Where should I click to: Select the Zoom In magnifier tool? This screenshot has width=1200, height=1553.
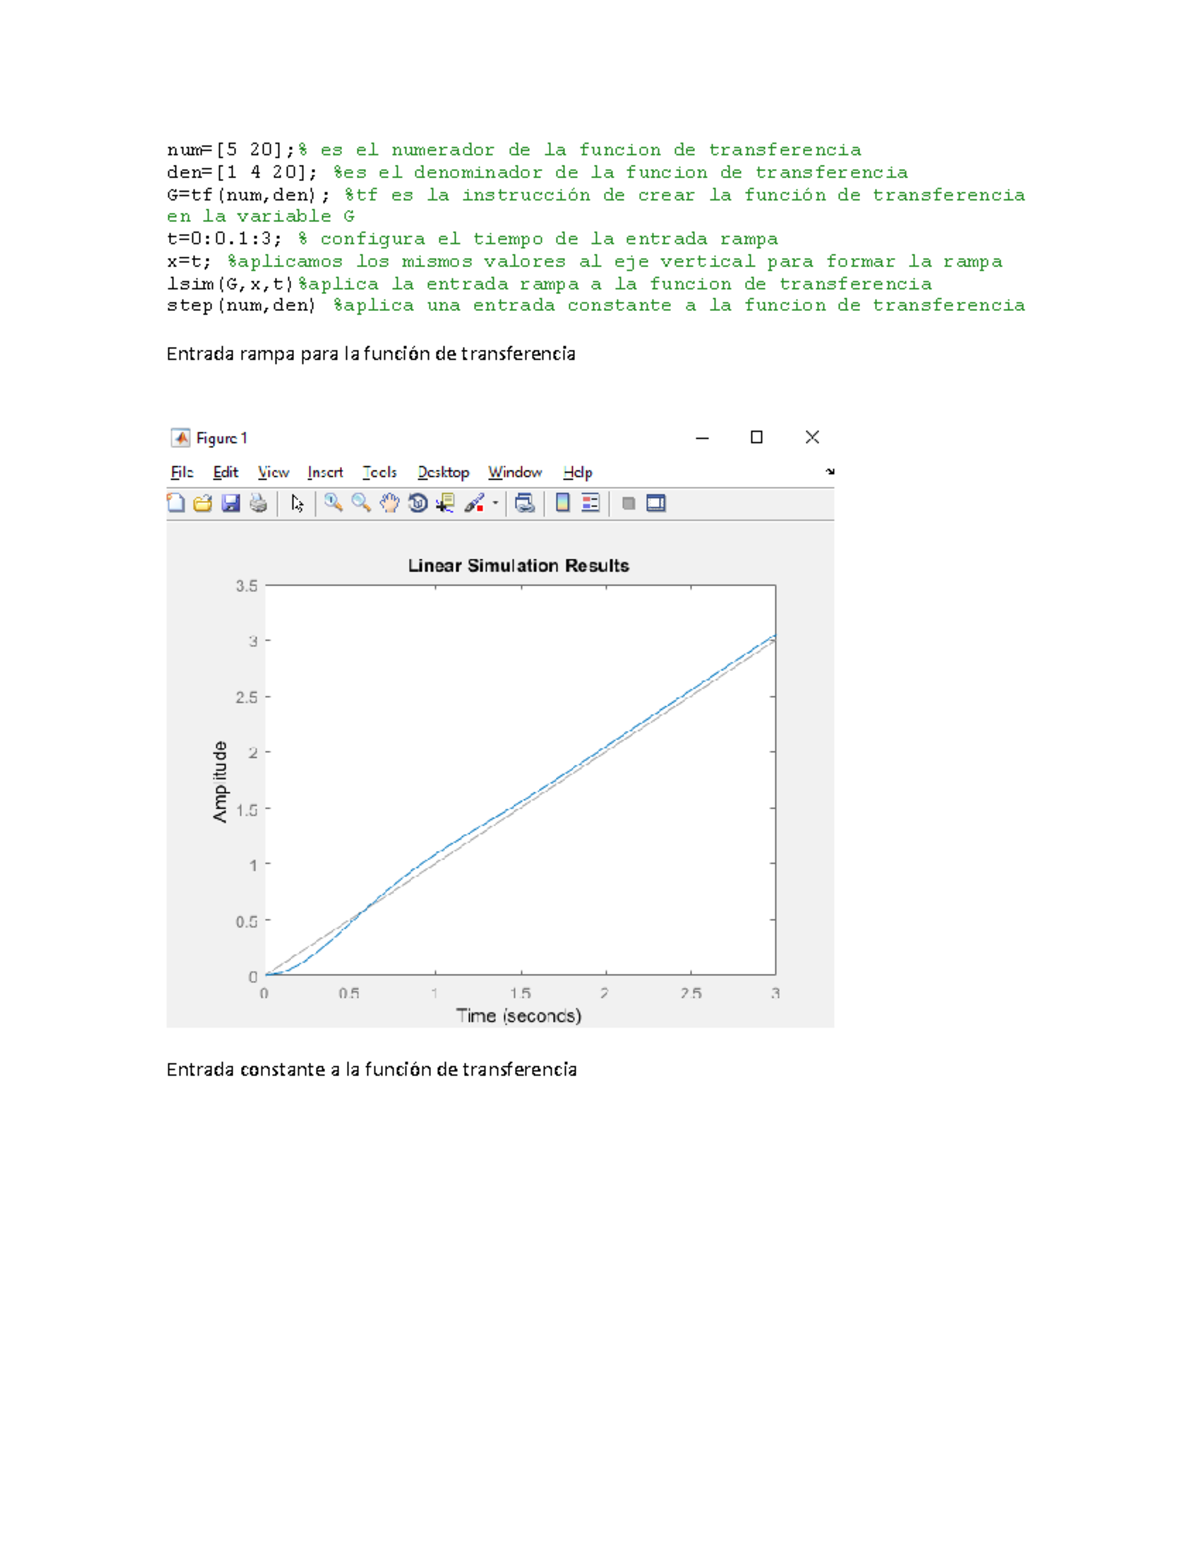pyautogui.click(x=332, y=502)
